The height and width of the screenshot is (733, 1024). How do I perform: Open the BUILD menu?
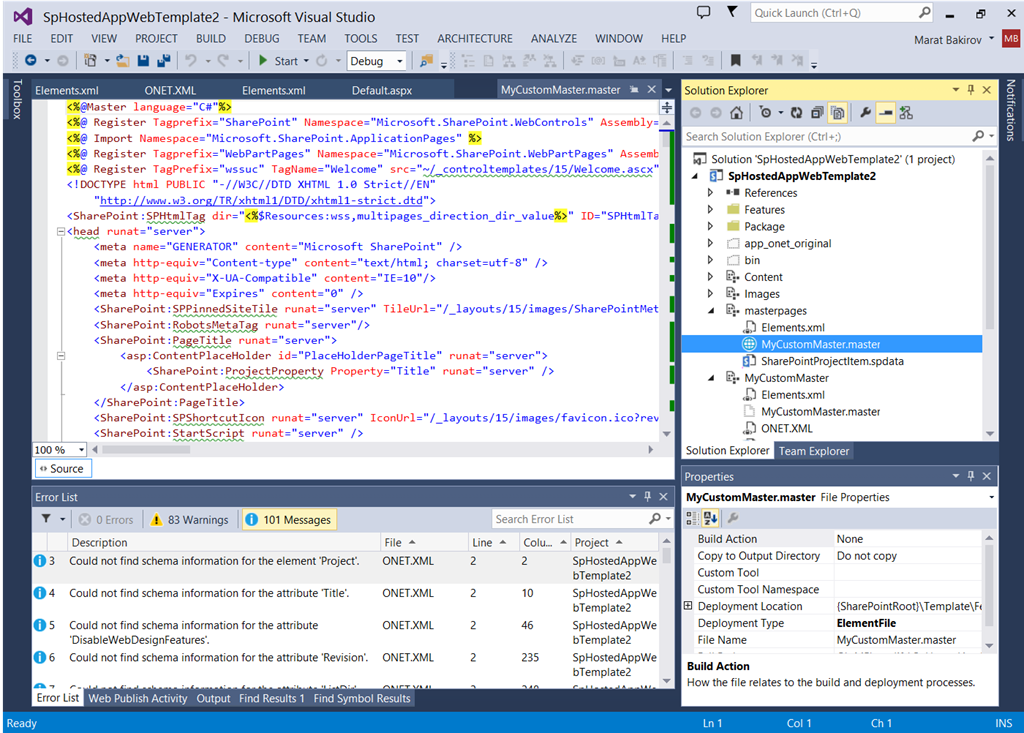coord(211,39)
